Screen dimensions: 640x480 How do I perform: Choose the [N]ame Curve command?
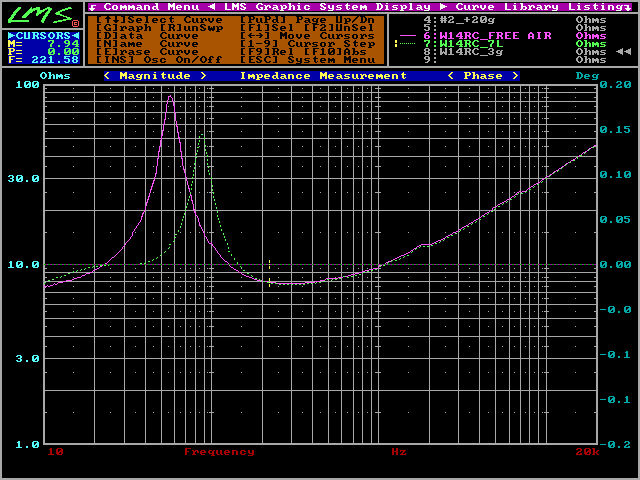147,44
